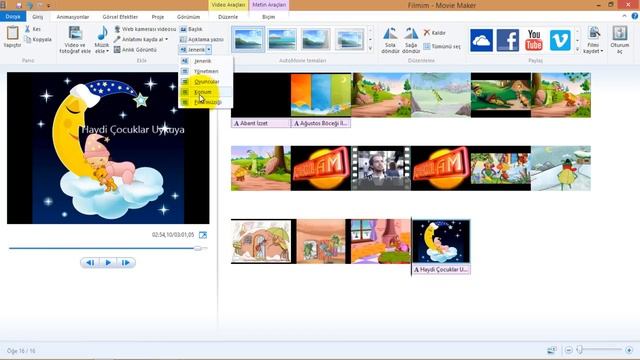640x360 pixels.
Task: Open Video ve fotoğraf ekle
Action: (x=75, y=40)
